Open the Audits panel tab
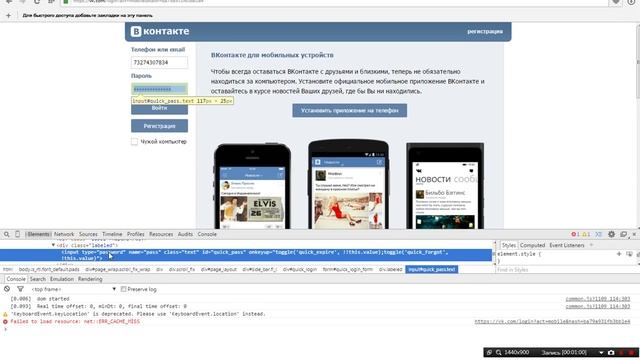This screenshot has width=640, height=360. [x=185, y=234]
